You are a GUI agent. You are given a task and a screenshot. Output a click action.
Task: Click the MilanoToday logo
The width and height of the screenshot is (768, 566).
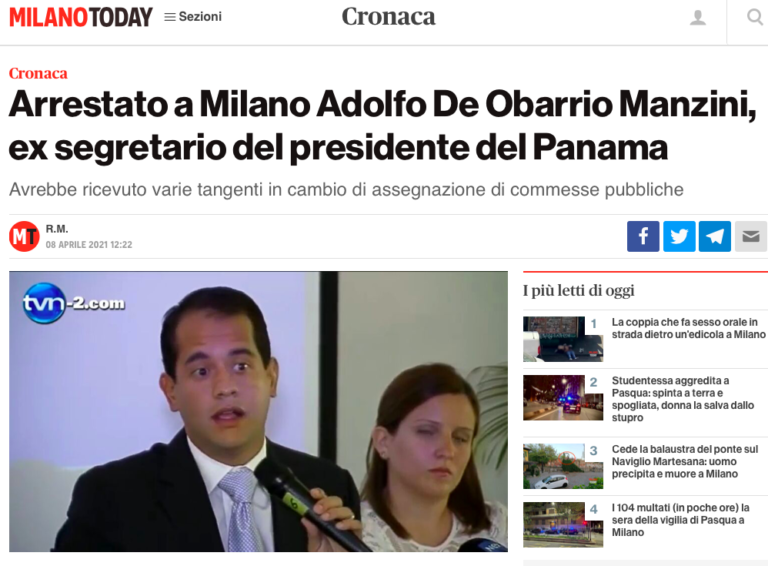click(x=81, y=17)
